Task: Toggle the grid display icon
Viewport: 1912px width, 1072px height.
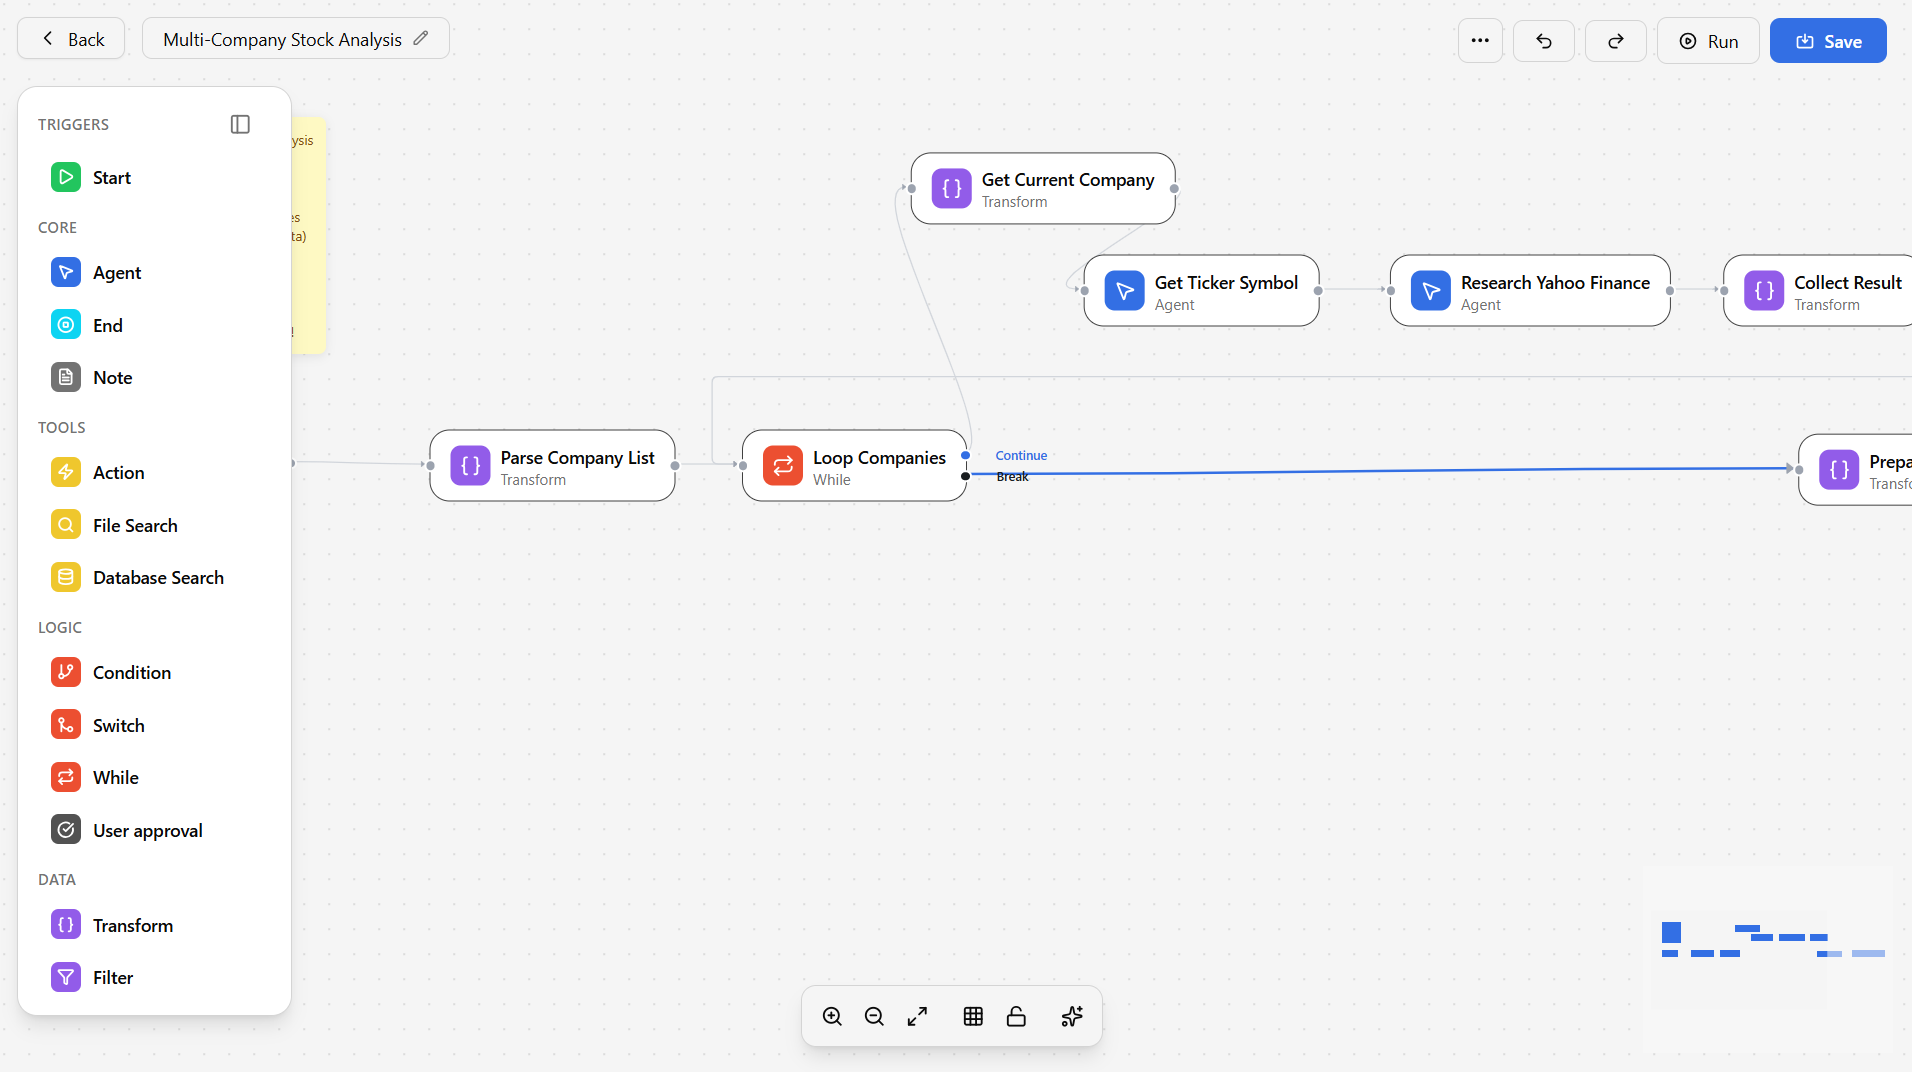Action: [x=973, y=1017]
